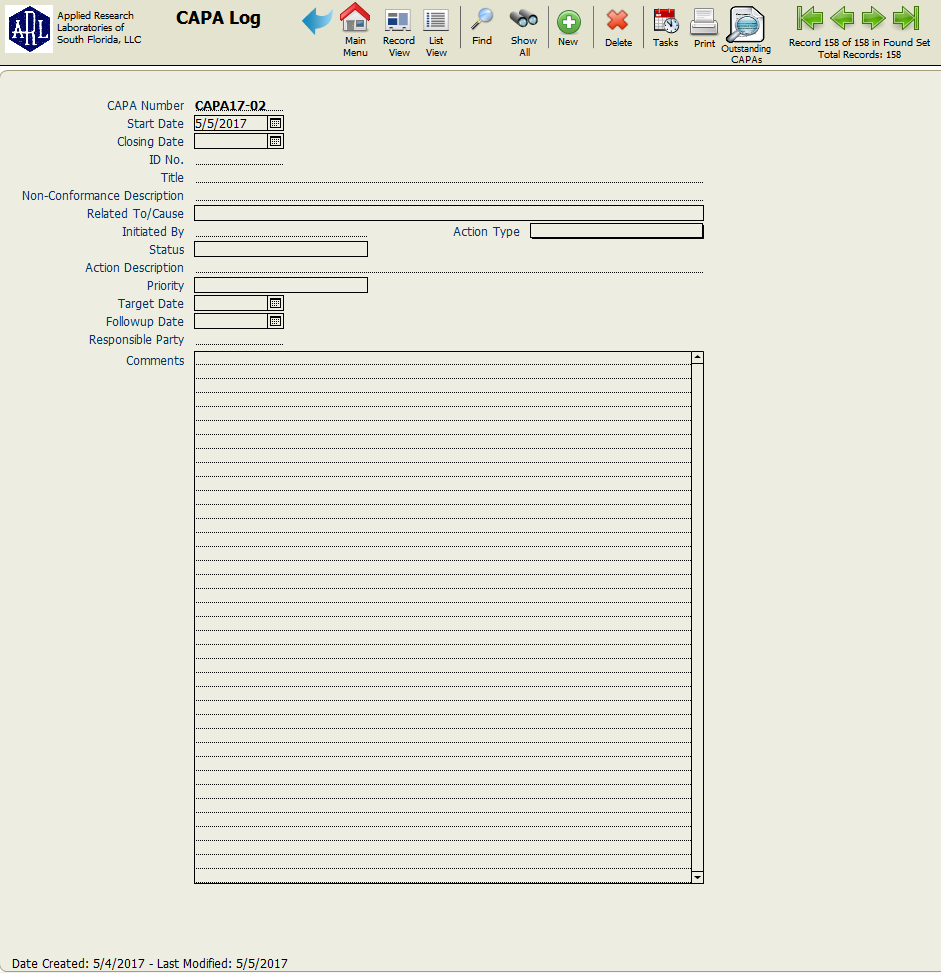Open the Related To/Cause dropdown field
Viewport: 941px width, 973px height.
click(449, 213)
